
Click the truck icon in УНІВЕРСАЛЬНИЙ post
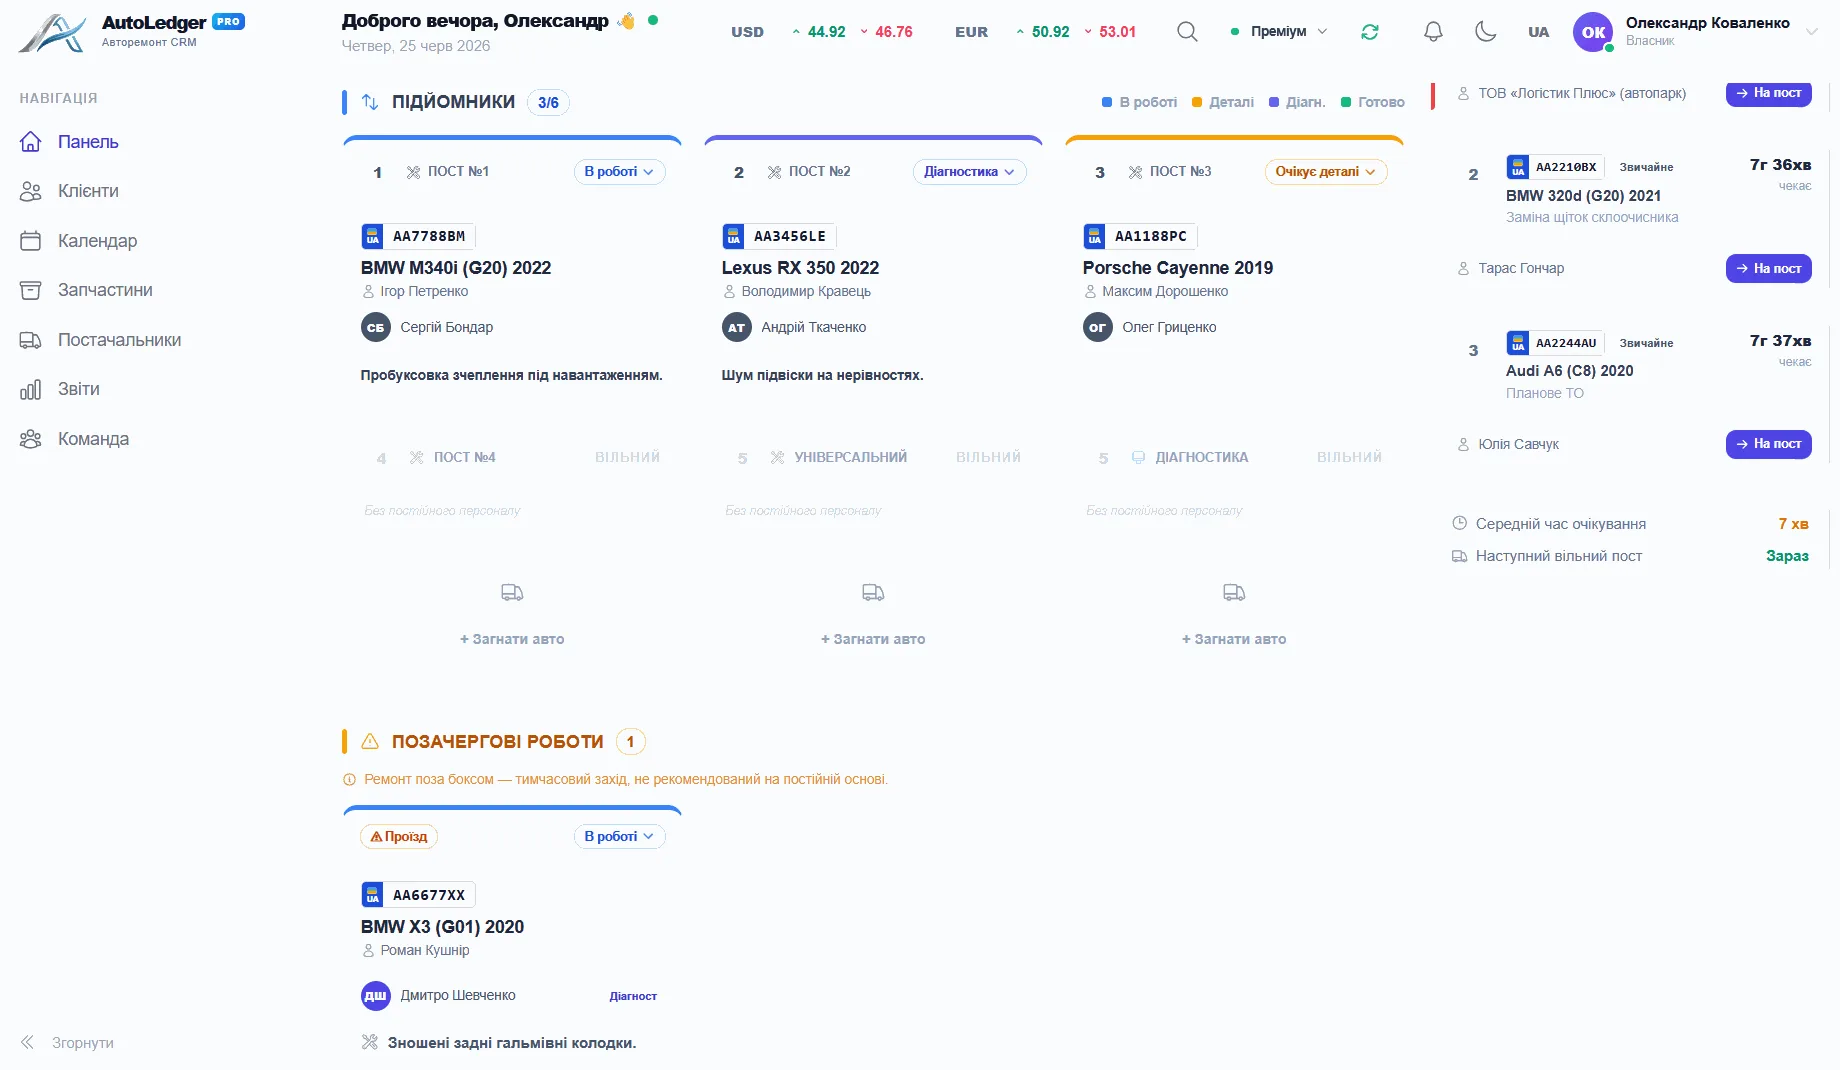point(873,593)
